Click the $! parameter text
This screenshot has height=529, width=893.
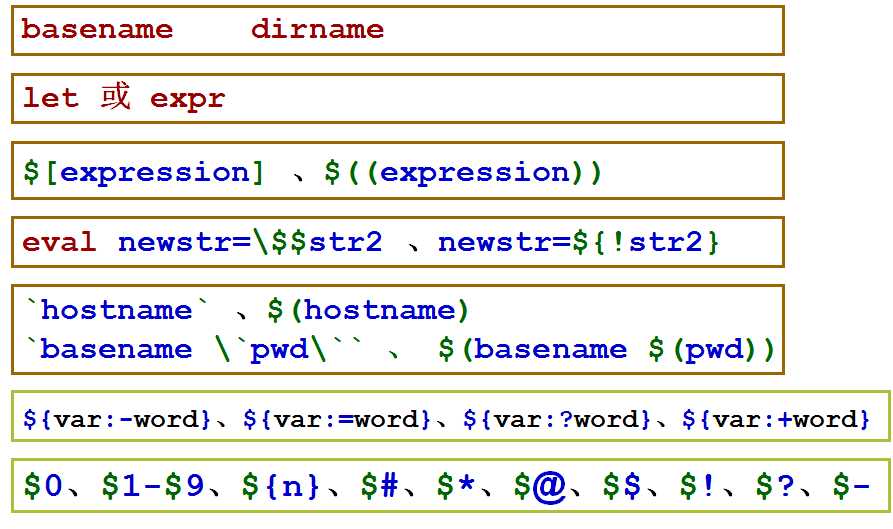click(x=698, y=486)
